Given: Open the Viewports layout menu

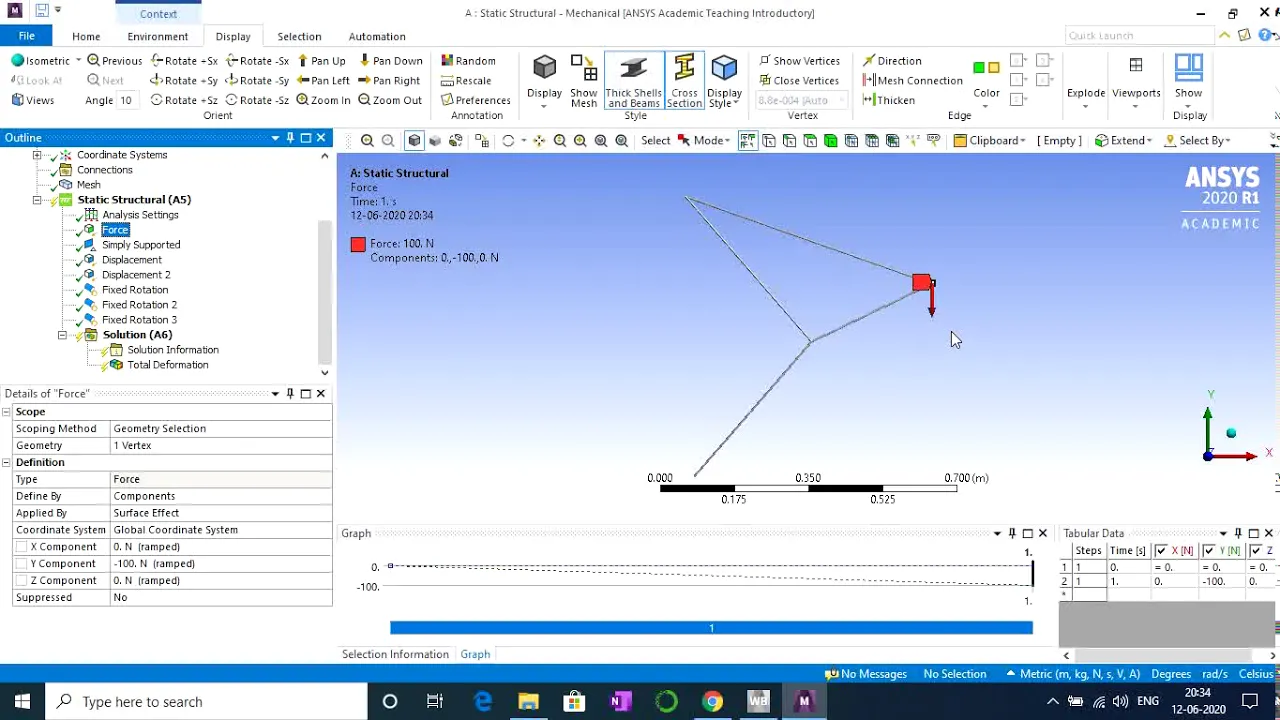Looking at the screenshot, I should tap(1136, 79).
